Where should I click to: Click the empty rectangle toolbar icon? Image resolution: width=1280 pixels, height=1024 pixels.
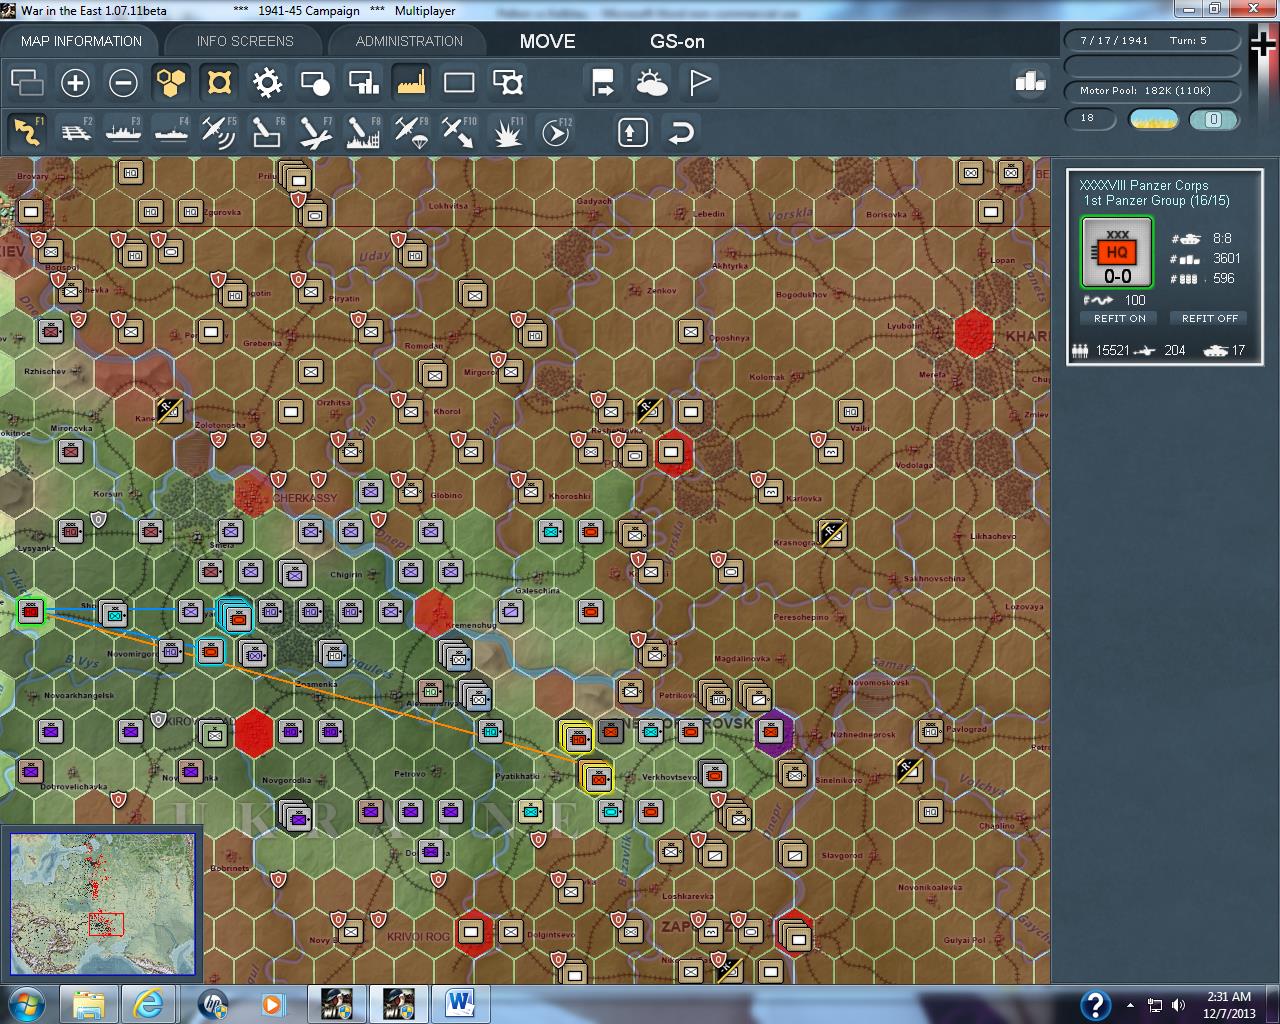[459, 82]
